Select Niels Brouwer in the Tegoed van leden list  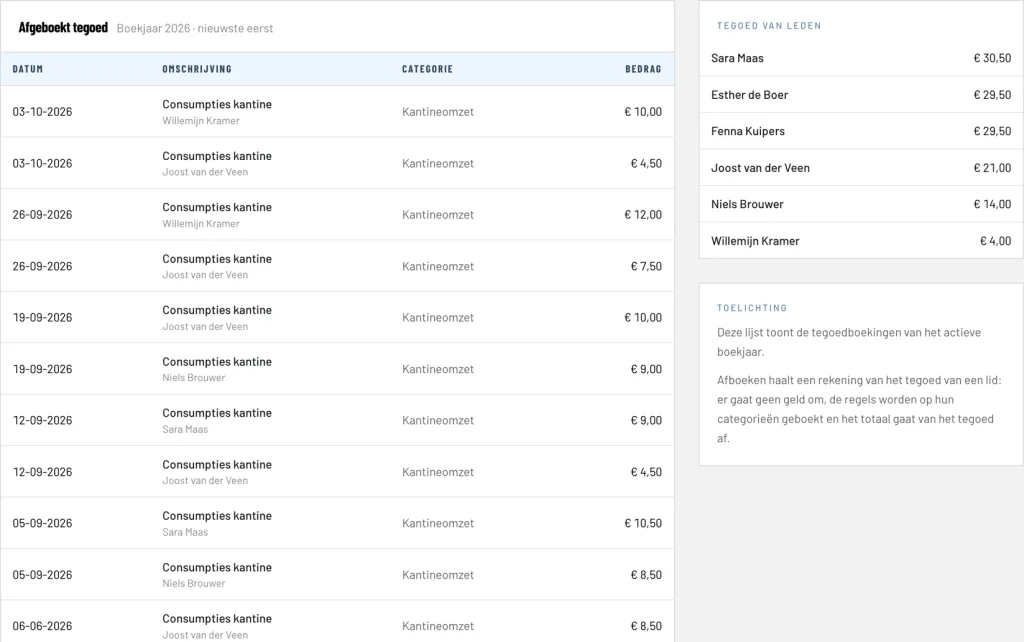click(x=747, y=204)
